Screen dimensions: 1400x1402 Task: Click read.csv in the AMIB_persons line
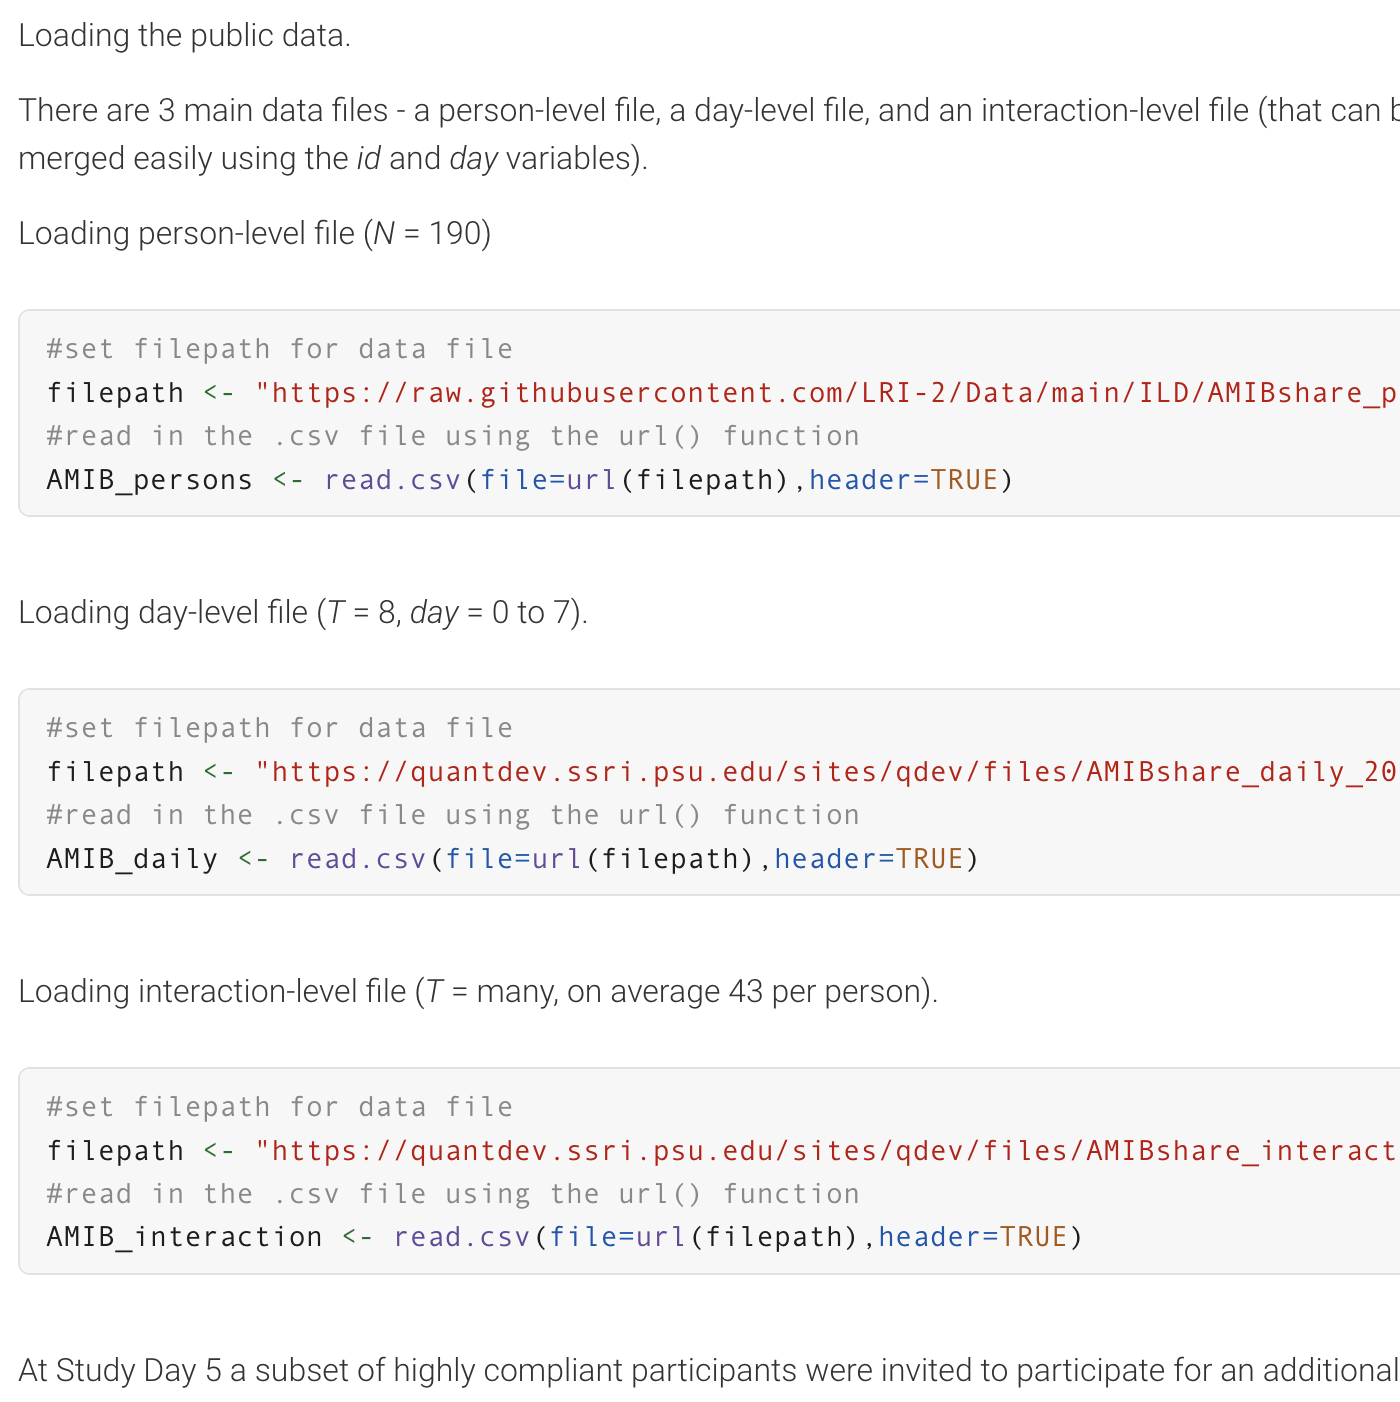pos(392,480)
